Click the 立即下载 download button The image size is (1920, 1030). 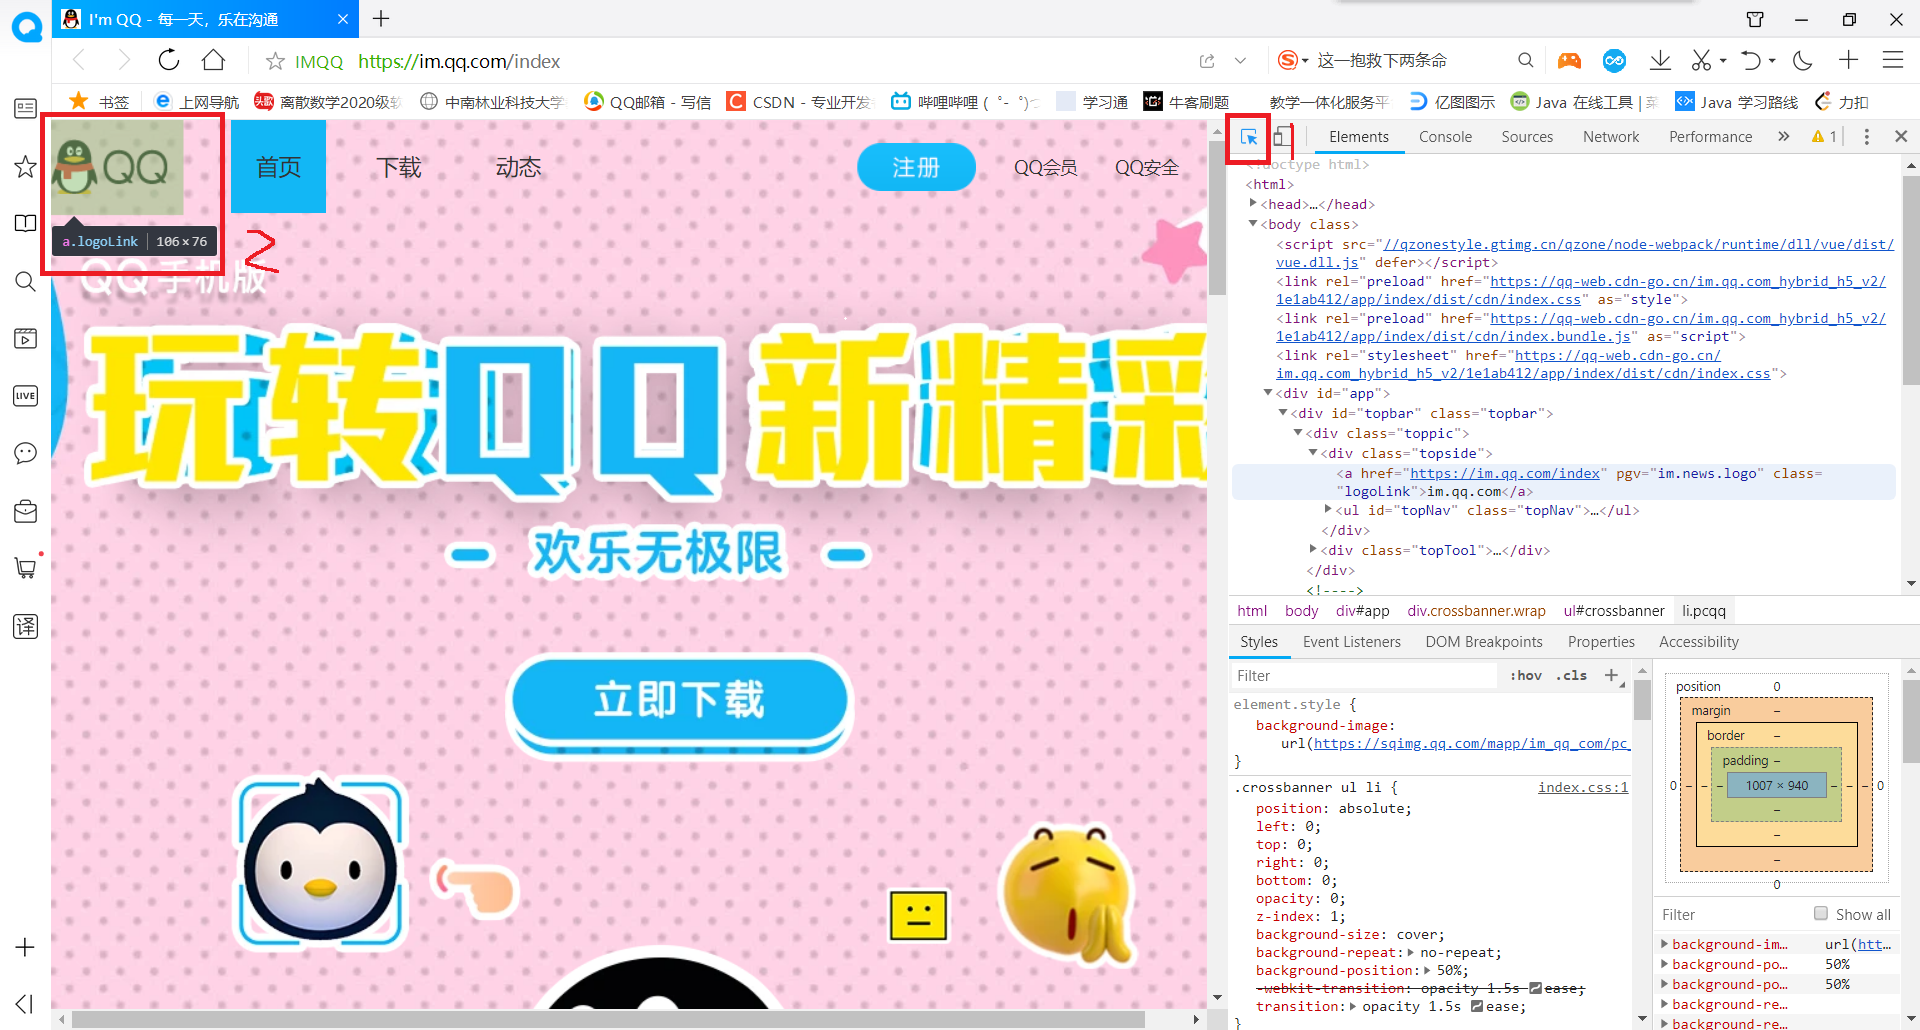pos(680,702)
